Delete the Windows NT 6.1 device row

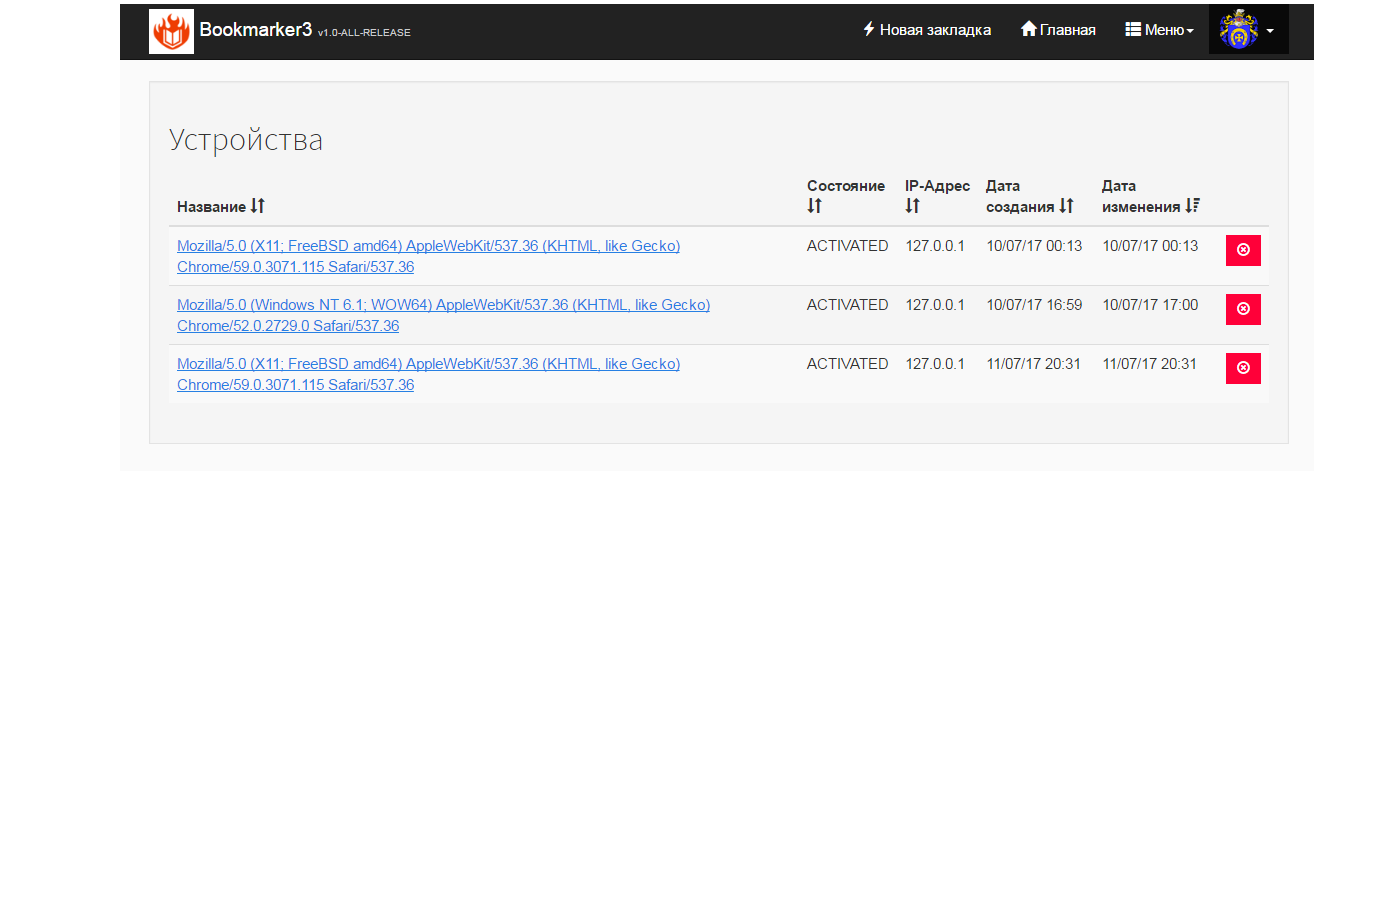pos(1243,309)
